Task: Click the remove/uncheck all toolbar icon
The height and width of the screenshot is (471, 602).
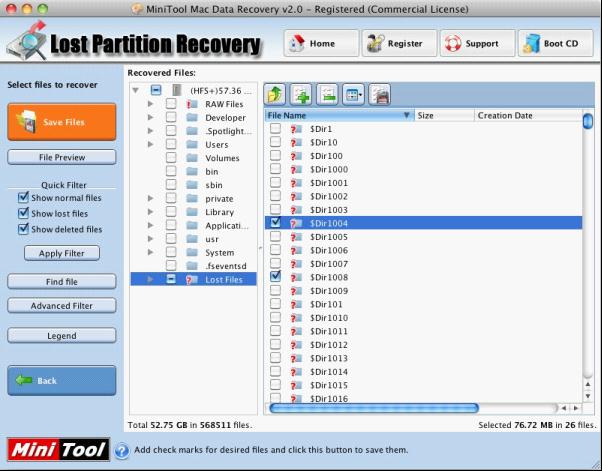Action: [x=327, y=94]
